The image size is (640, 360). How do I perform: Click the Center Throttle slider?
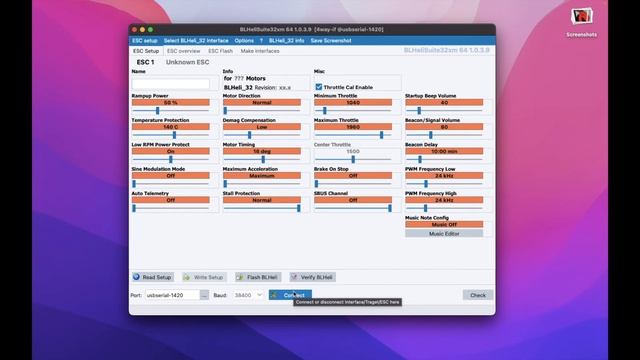point(353,160)
